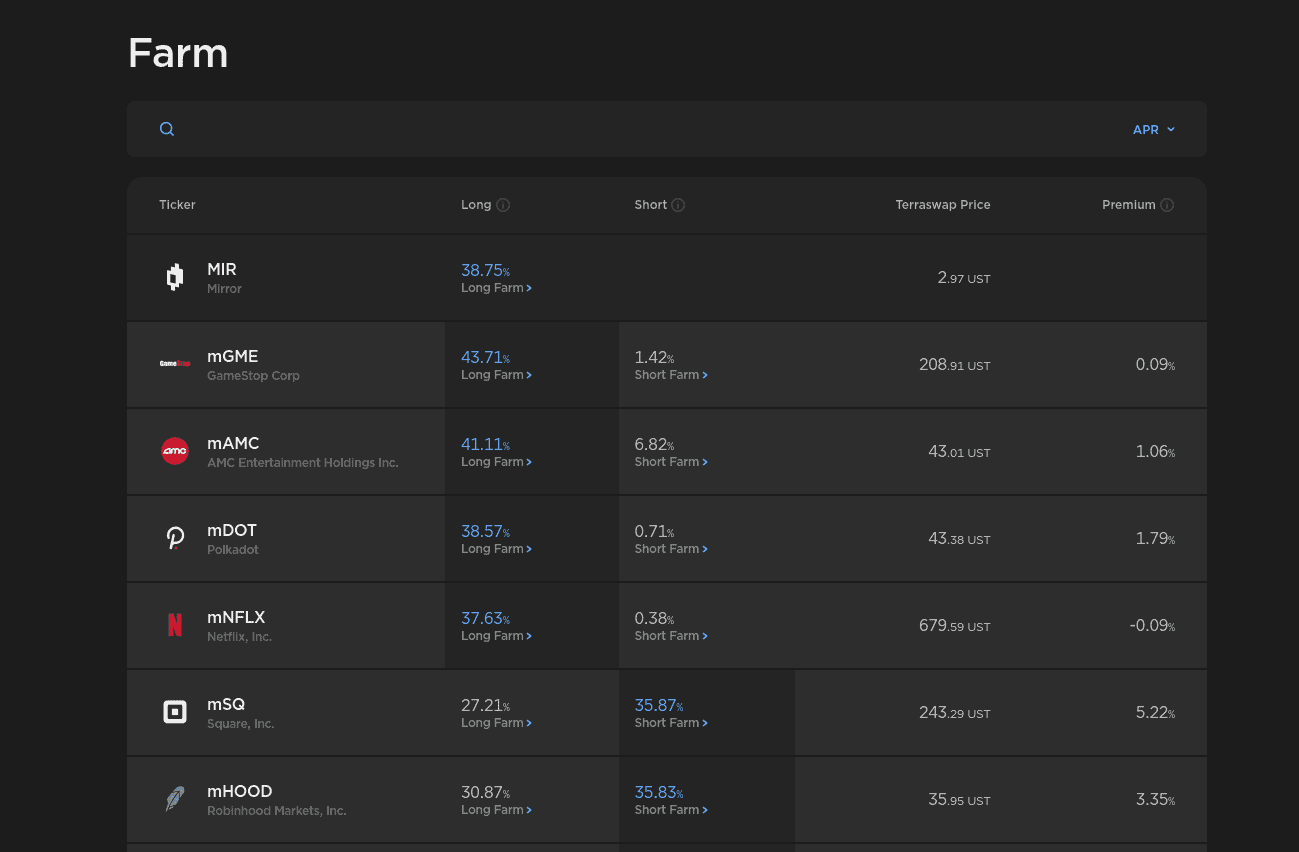Open Short Farm link for mGME
Screen dimensions: 1299x852
(x=671, y=375)
